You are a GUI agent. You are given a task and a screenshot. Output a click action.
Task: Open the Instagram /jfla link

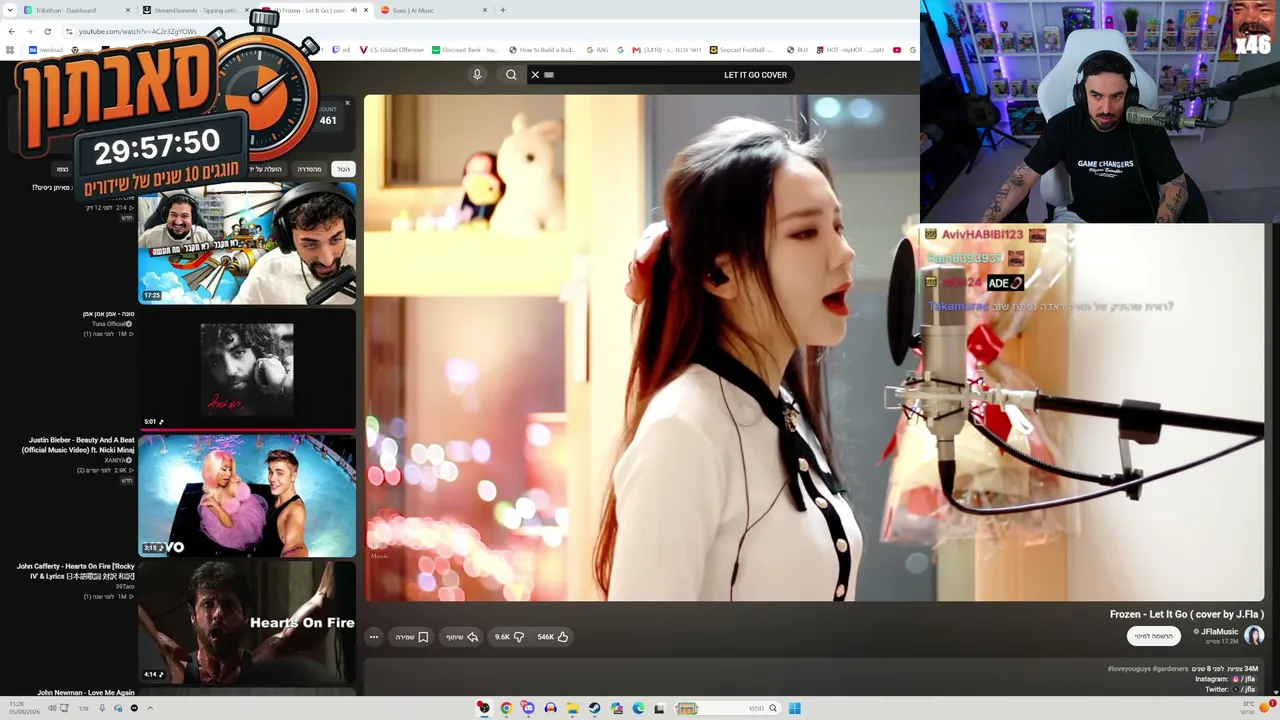click(x=1245, y=679)
